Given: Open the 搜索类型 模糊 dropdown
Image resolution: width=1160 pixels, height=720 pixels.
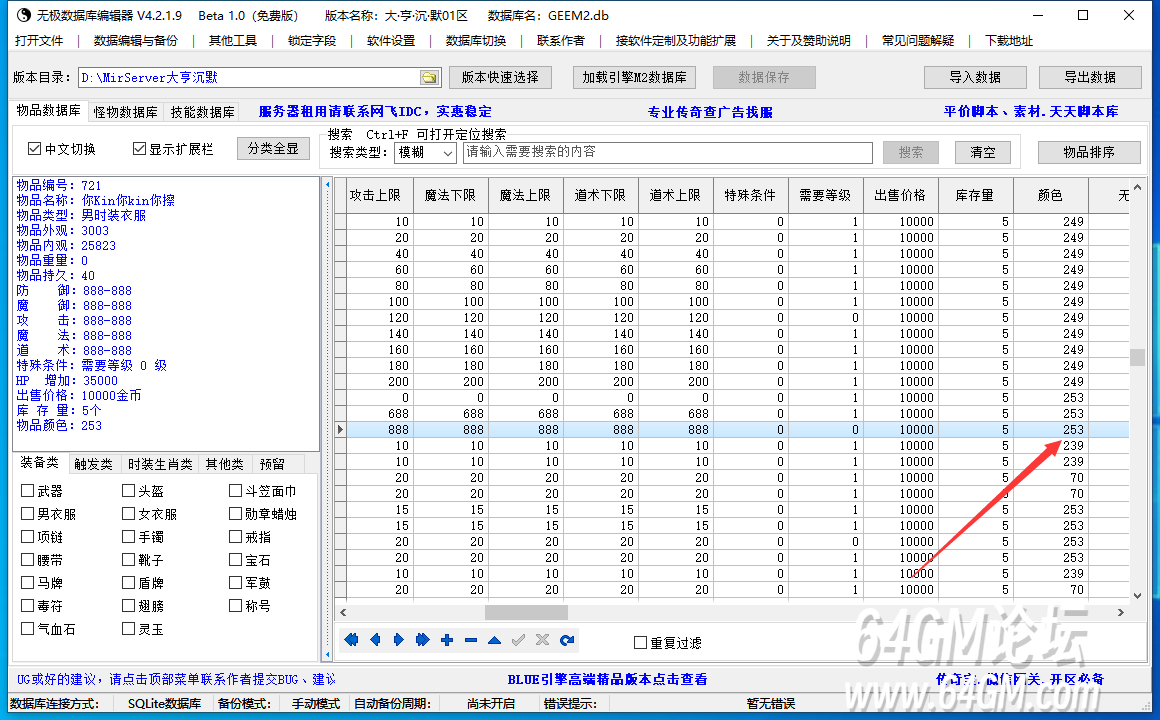Looking at the screenshot, I should click(x=425, y=152).
